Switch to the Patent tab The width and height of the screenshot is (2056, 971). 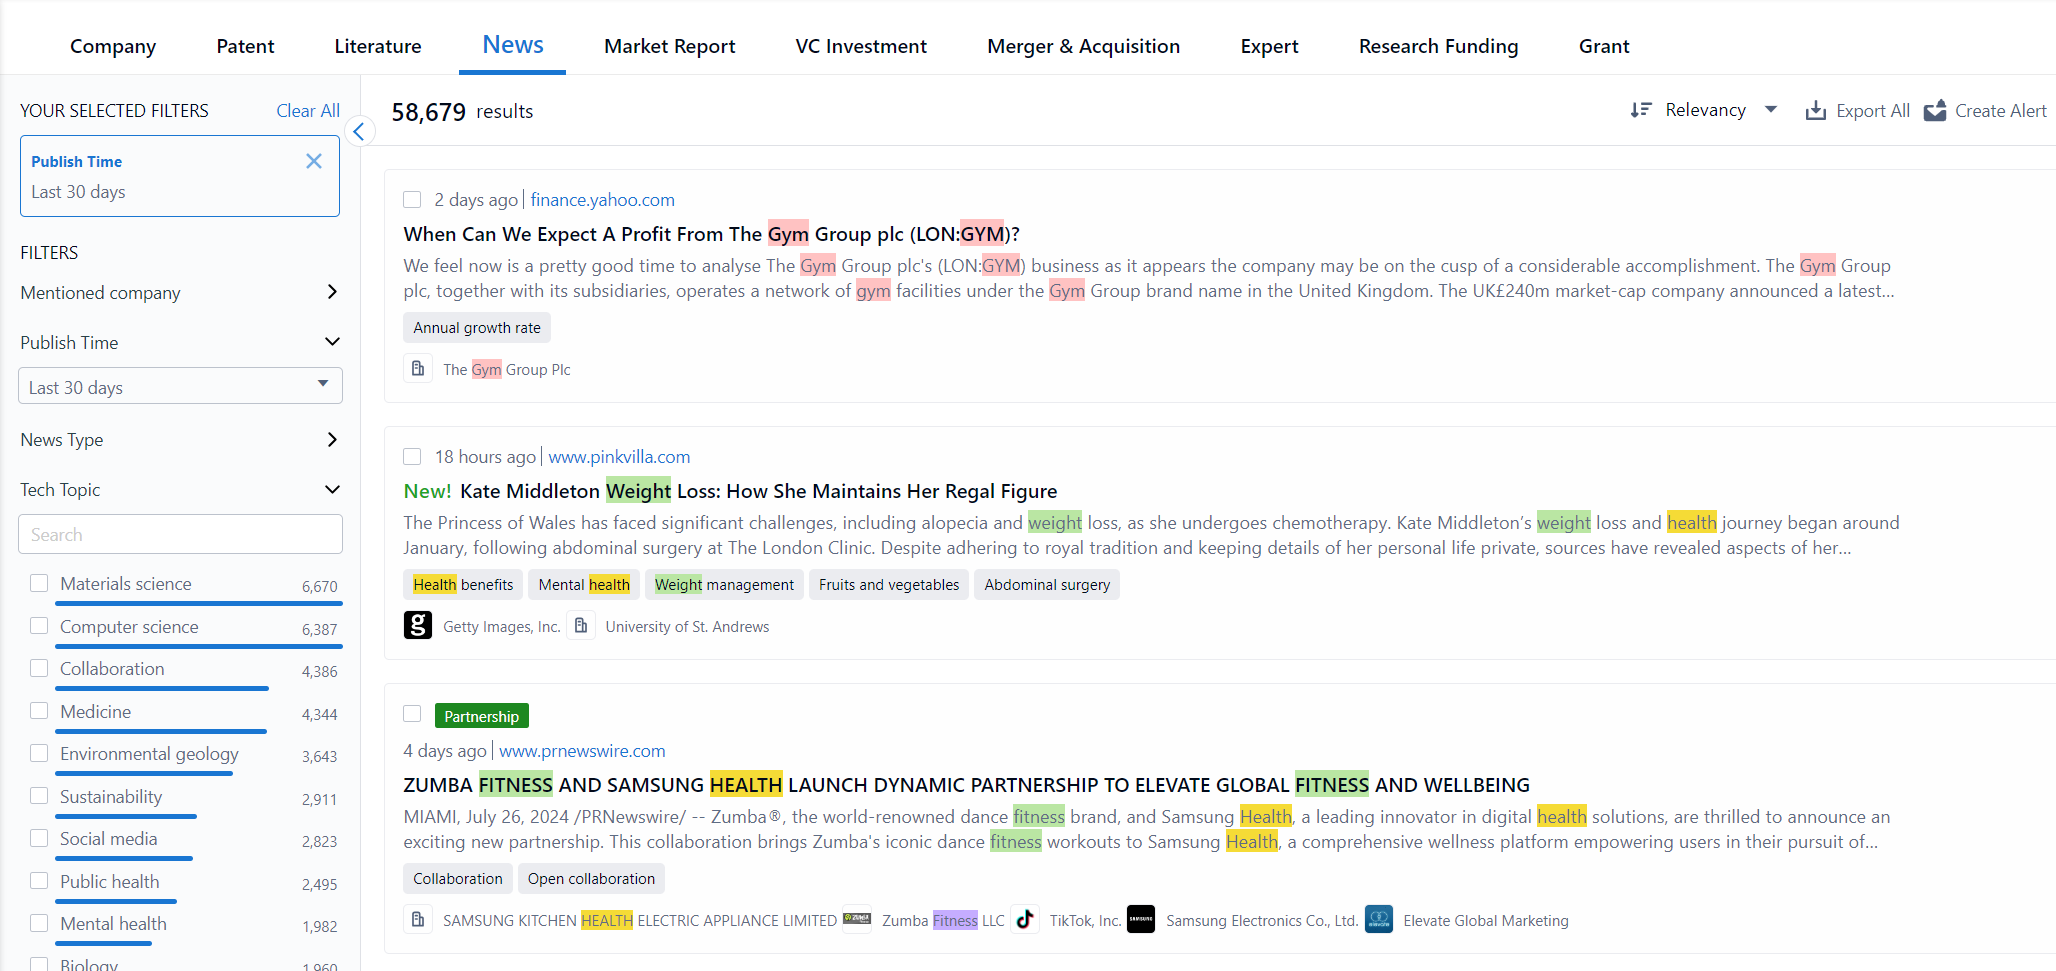(244, 46)
